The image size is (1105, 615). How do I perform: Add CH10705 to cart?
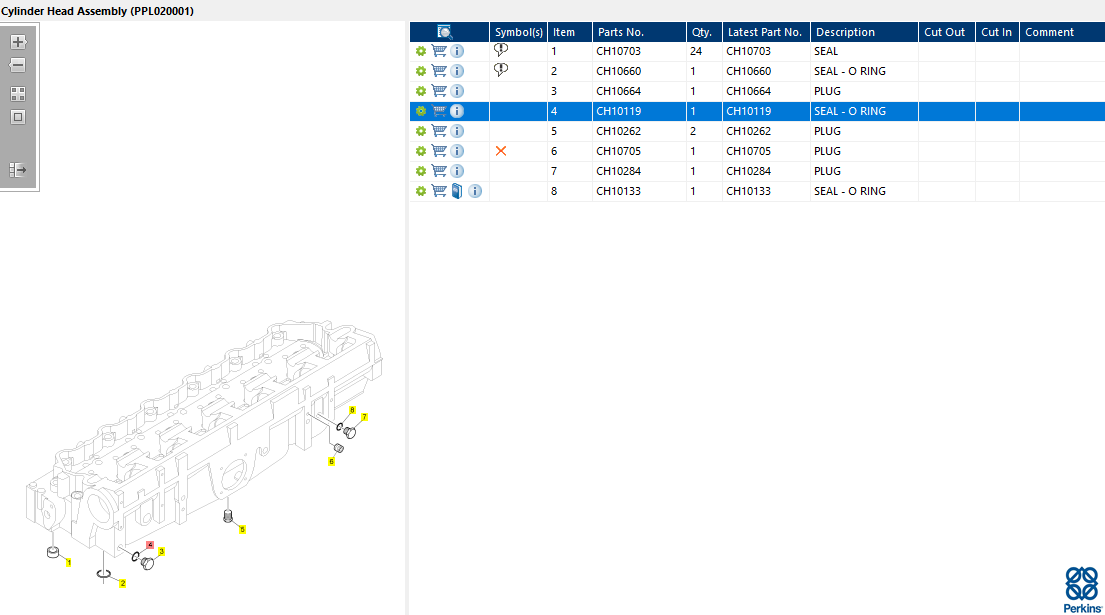(439, 151)
